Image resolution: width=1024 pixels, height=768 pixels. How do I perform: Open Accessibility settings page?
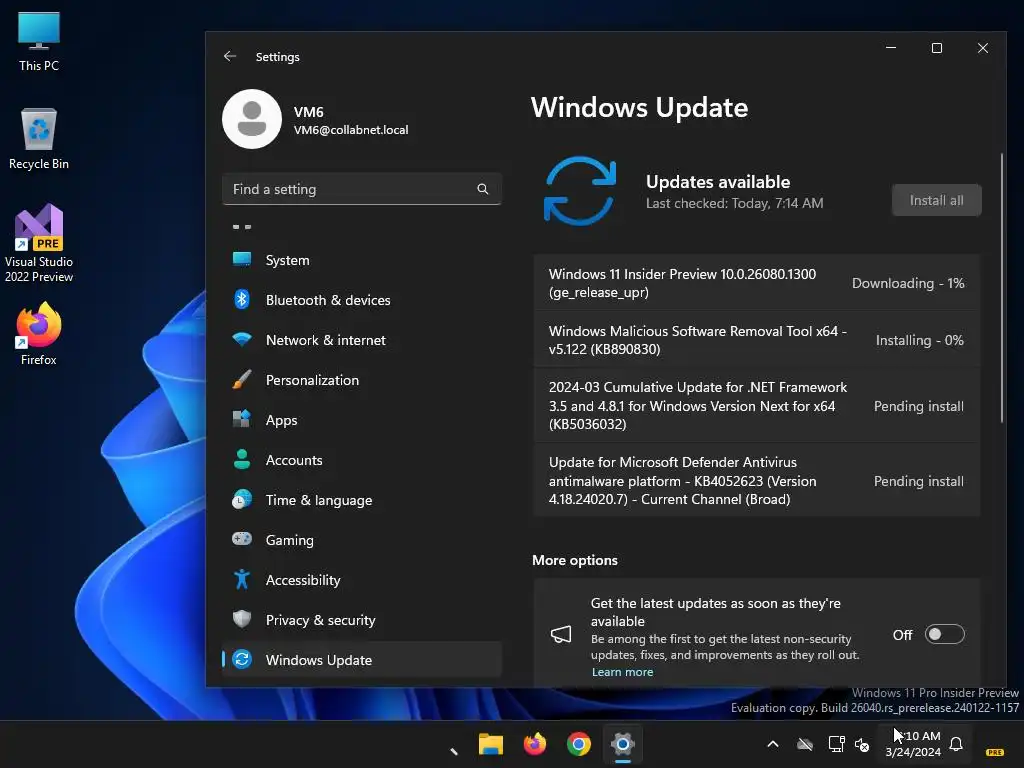[x=362, y=580]
